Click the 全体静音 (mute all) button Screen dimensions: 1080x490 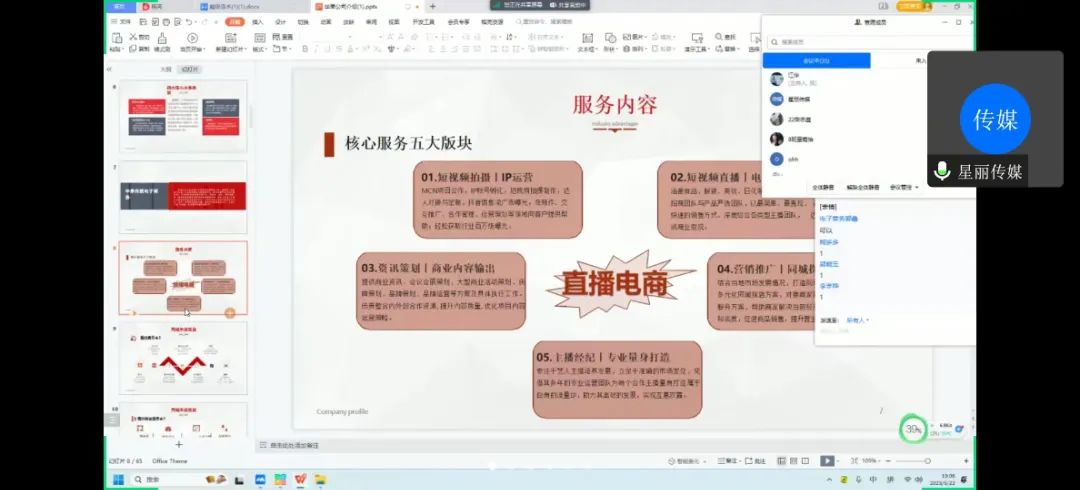[x=823, y=187]
